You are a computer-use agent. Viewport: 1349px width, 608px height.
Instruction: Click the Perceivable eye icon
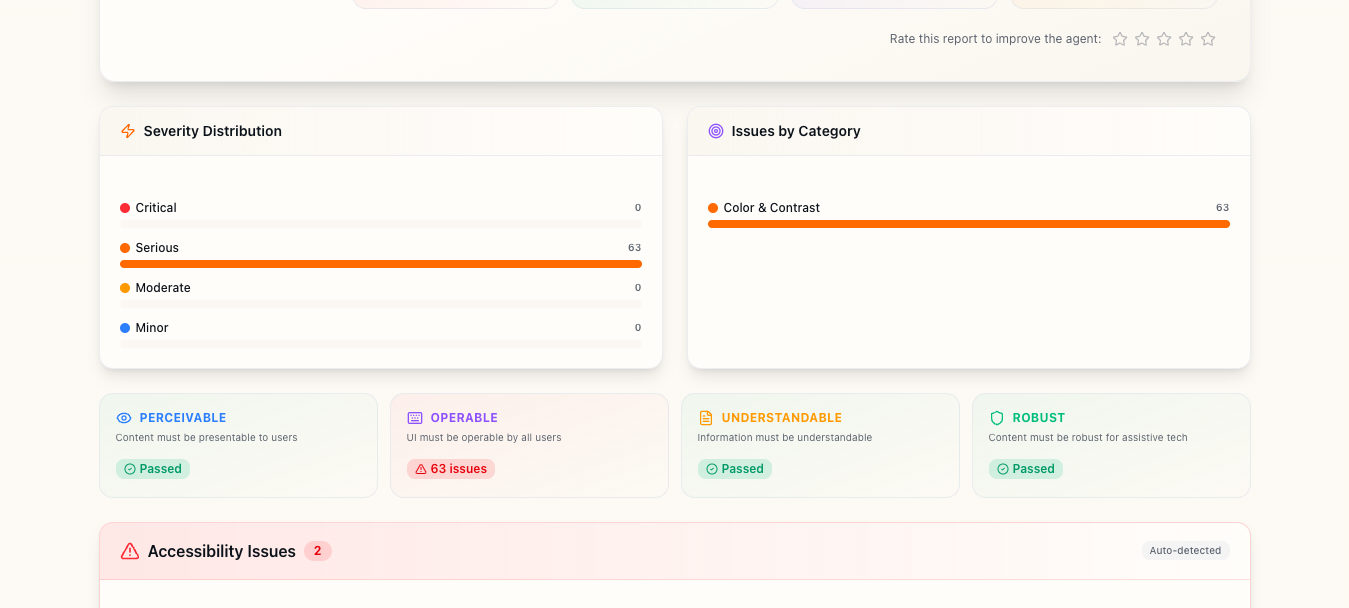[124, 418]
